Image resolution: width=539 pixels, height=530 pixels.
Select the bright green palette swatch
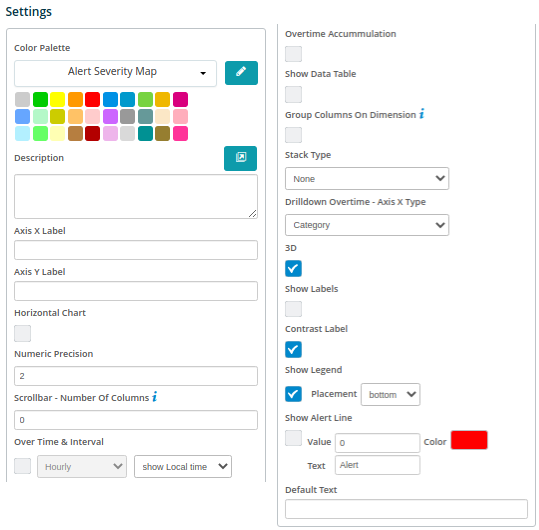40,99
